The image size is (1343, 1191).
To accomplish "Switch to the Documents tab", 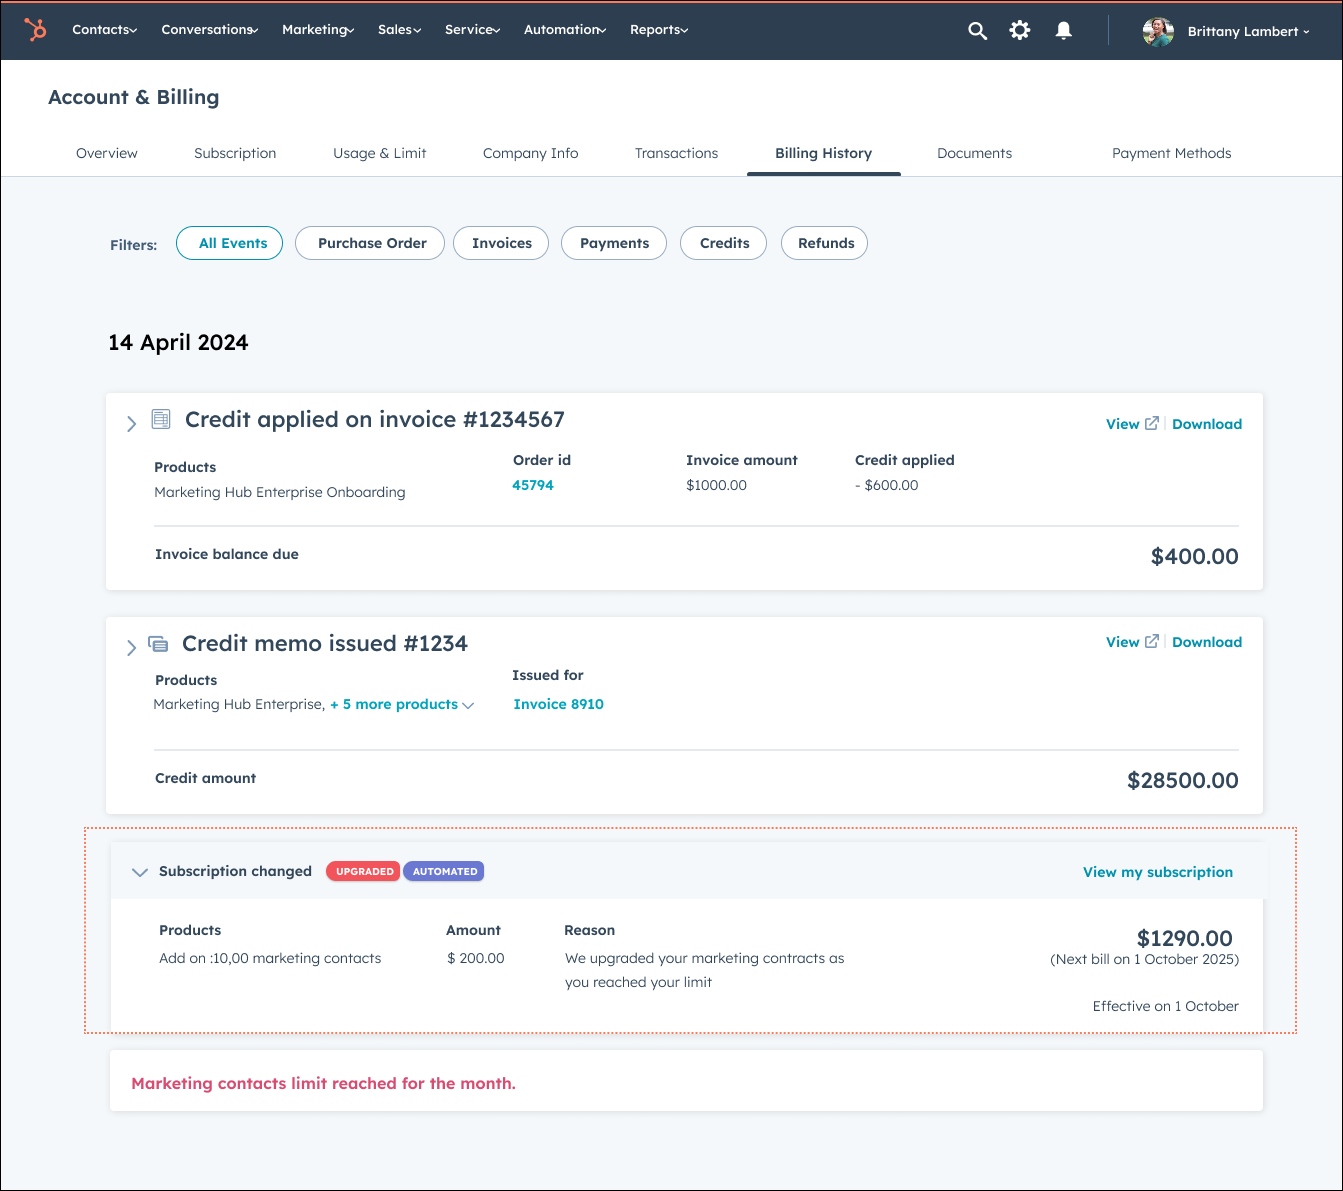I will tap(975, 153).
